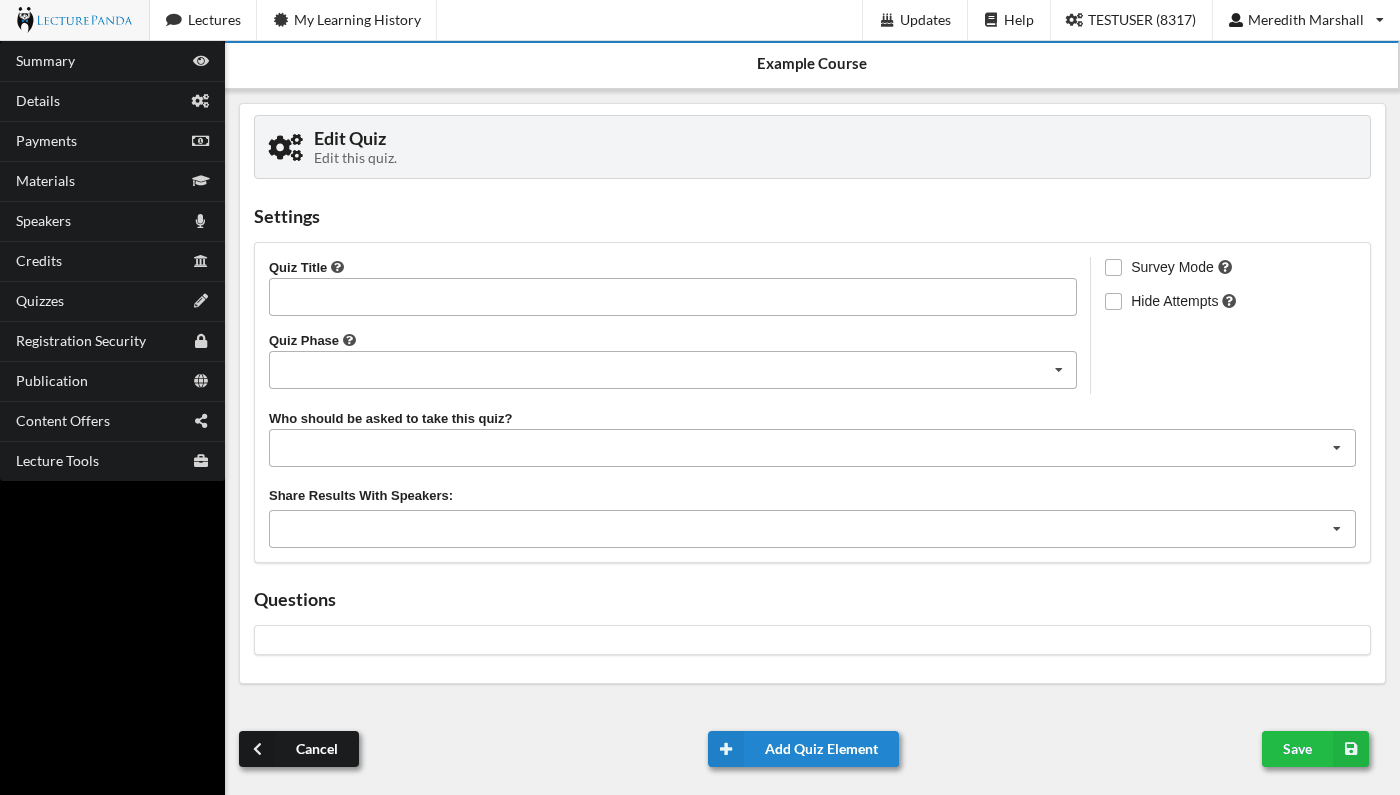Open My Learning History
Screen dimensions: 1400x795
click(347, 20)
